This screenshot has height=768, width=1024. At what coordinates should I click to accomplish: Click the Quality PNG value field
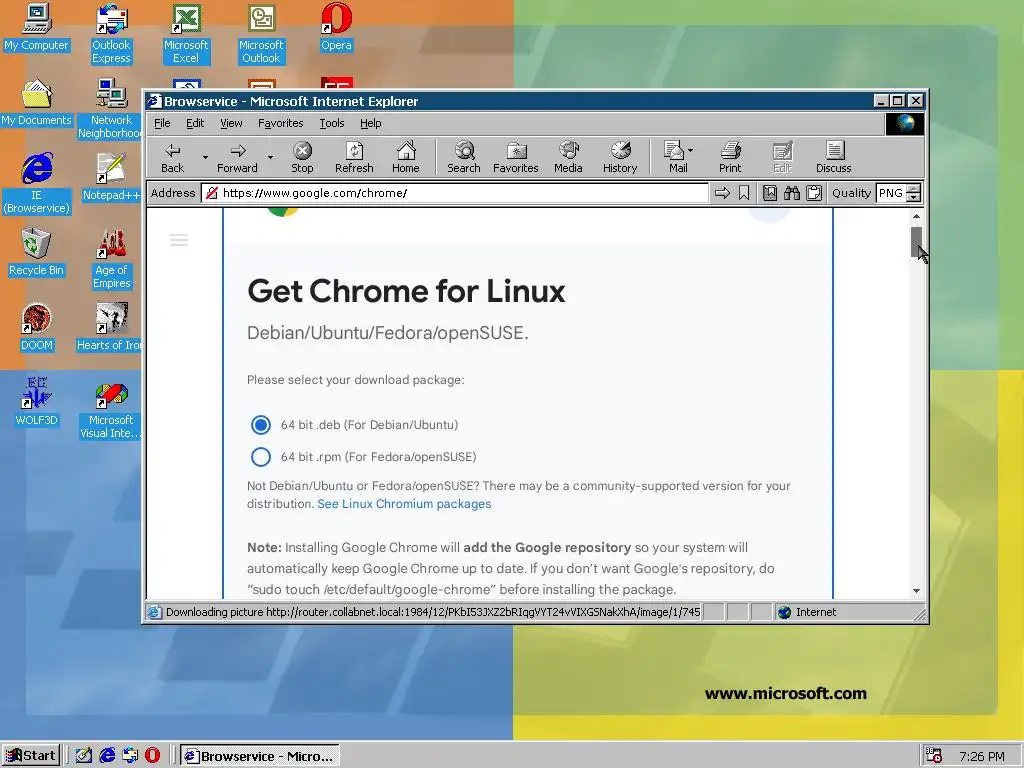891,193
